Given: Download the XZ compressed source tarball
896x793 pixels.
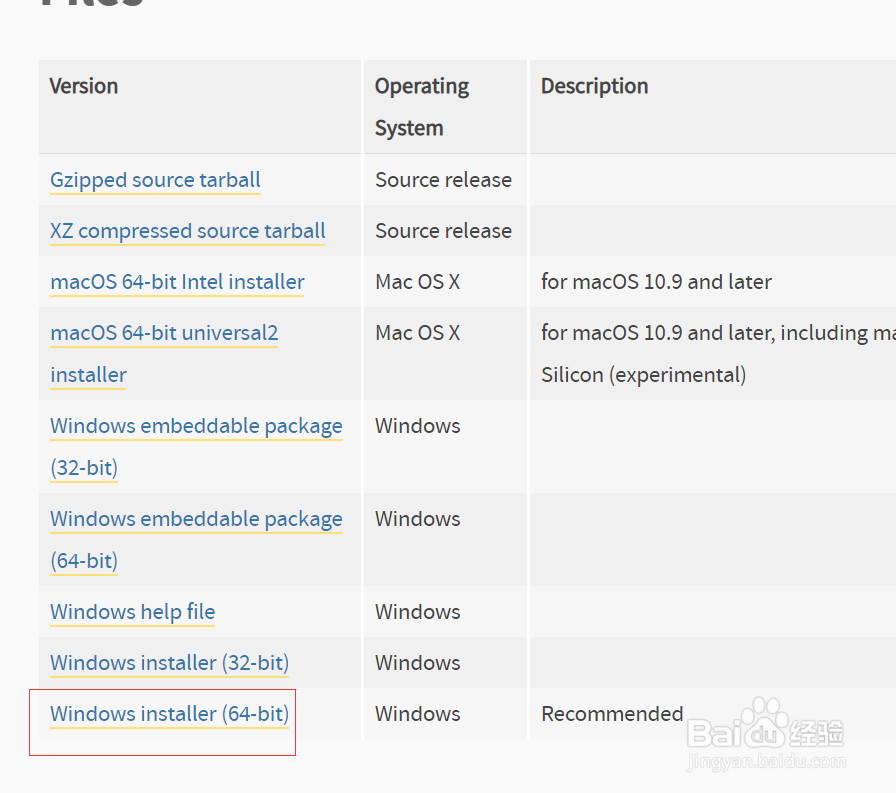Looking at the screenshot, I should 187,230.
